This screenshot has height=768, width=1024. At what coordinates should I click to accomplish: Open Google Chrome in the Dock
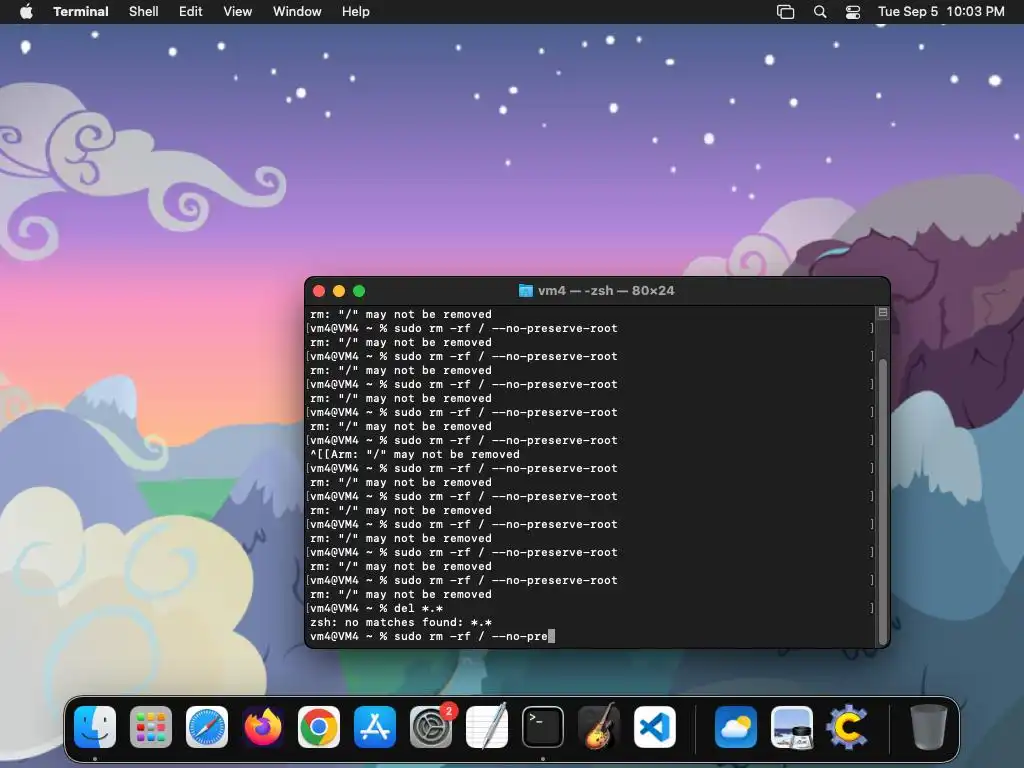point(319,727)
